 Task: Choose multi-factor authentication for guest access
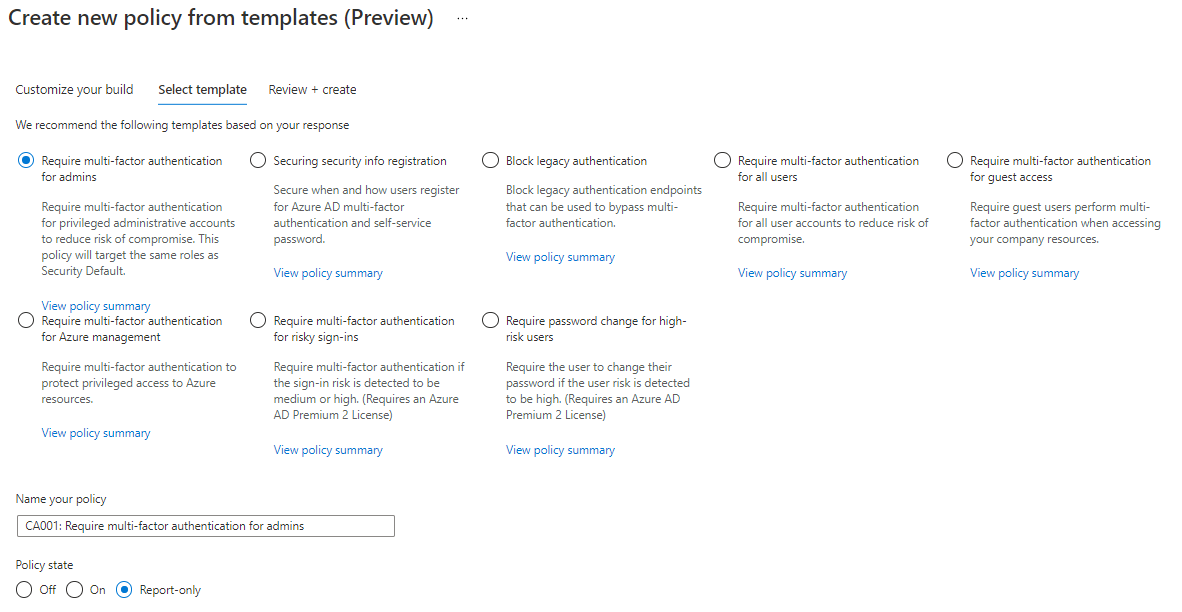click(x=955, y=161)
